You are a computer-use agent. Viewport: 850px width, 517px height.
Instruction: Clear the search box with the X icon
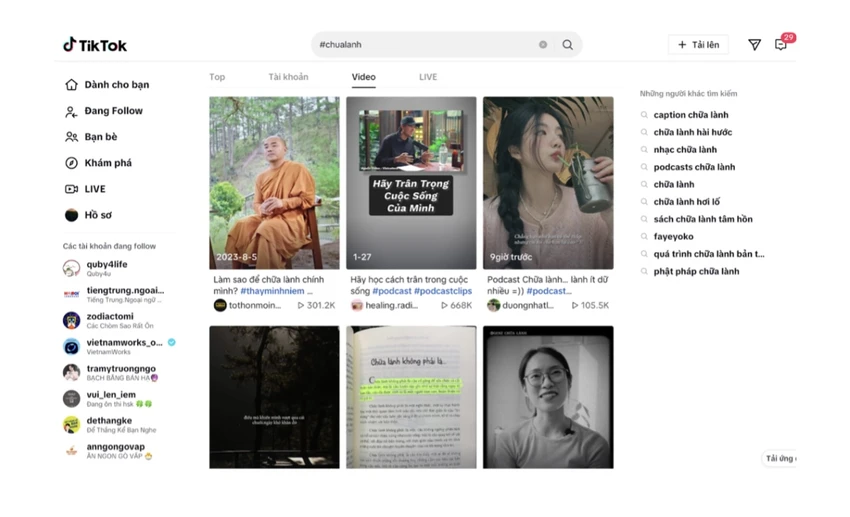[543, 44]
